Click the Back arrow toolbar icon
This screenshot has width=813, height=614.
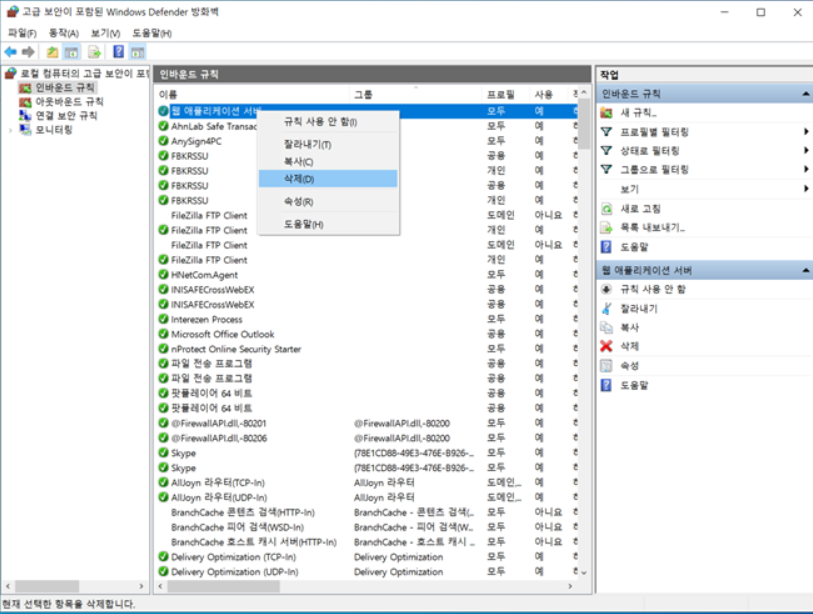[10, 52]
